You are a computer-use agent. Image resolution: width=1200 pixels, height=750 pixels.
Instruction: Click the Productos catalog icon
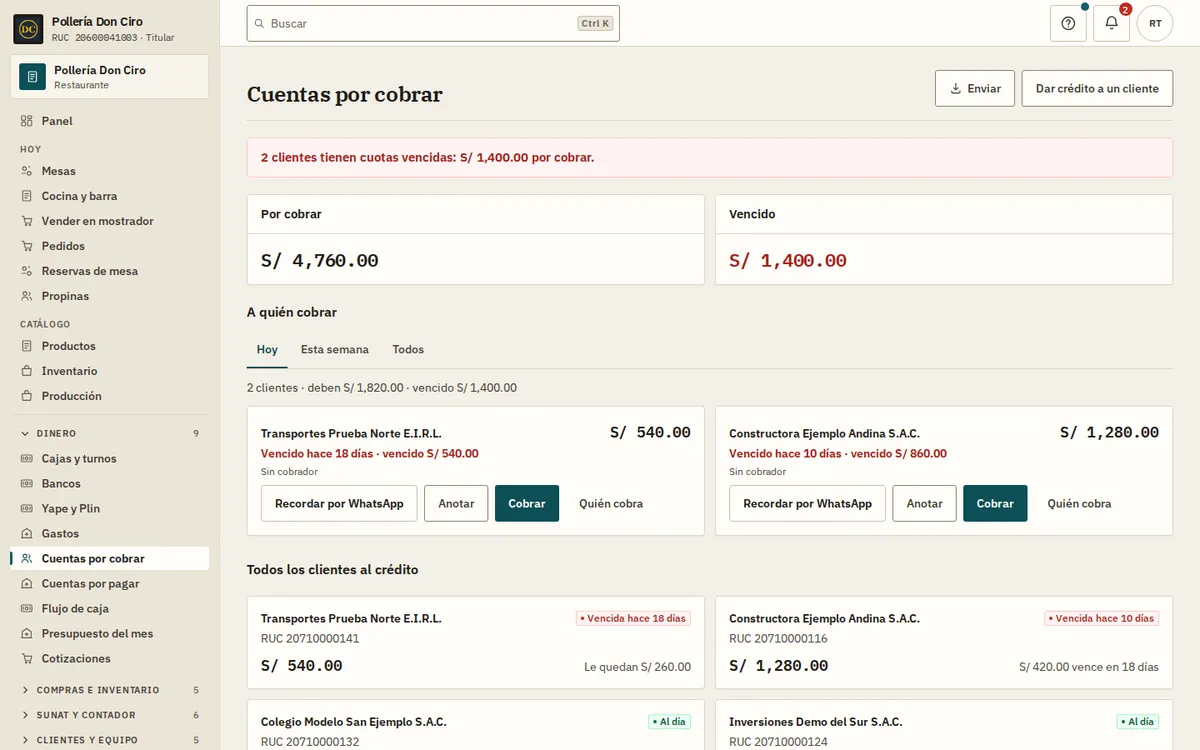[x=27, y=346]
